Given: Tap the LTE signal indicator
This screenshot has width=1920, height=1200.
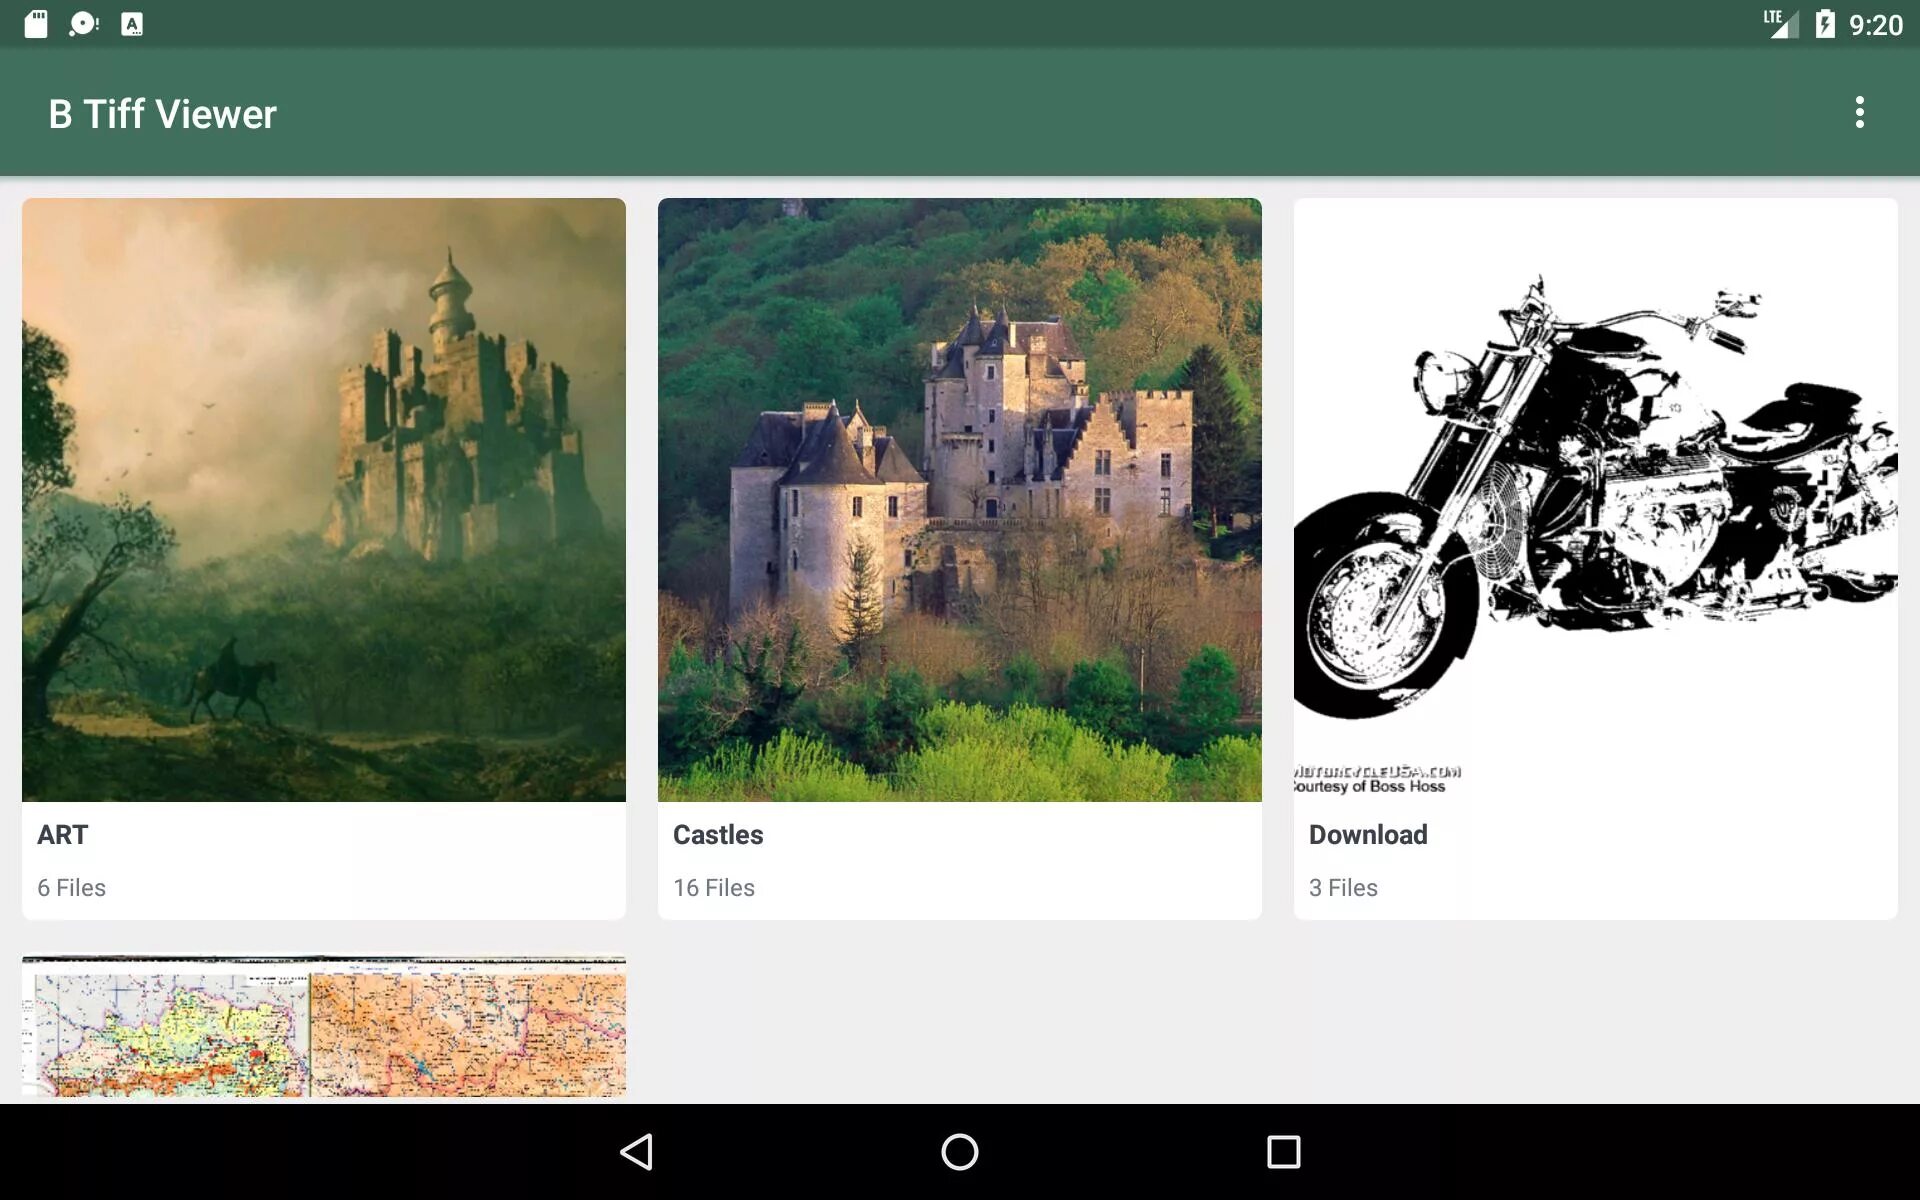Looking at the screenshot, I should pyautogui.click(x=1780, y=24).
